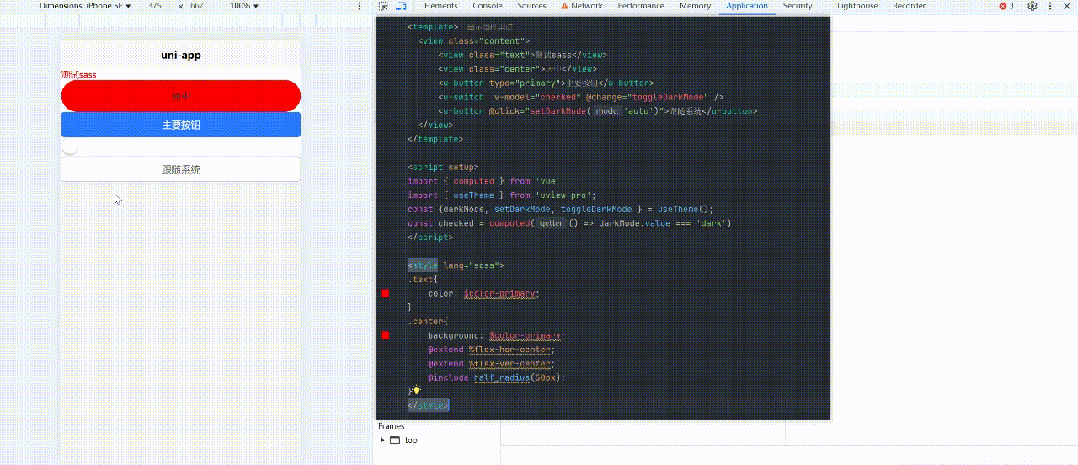Expand the top frame tree item
Viewport: 1078px width, 465px height.
382,440
